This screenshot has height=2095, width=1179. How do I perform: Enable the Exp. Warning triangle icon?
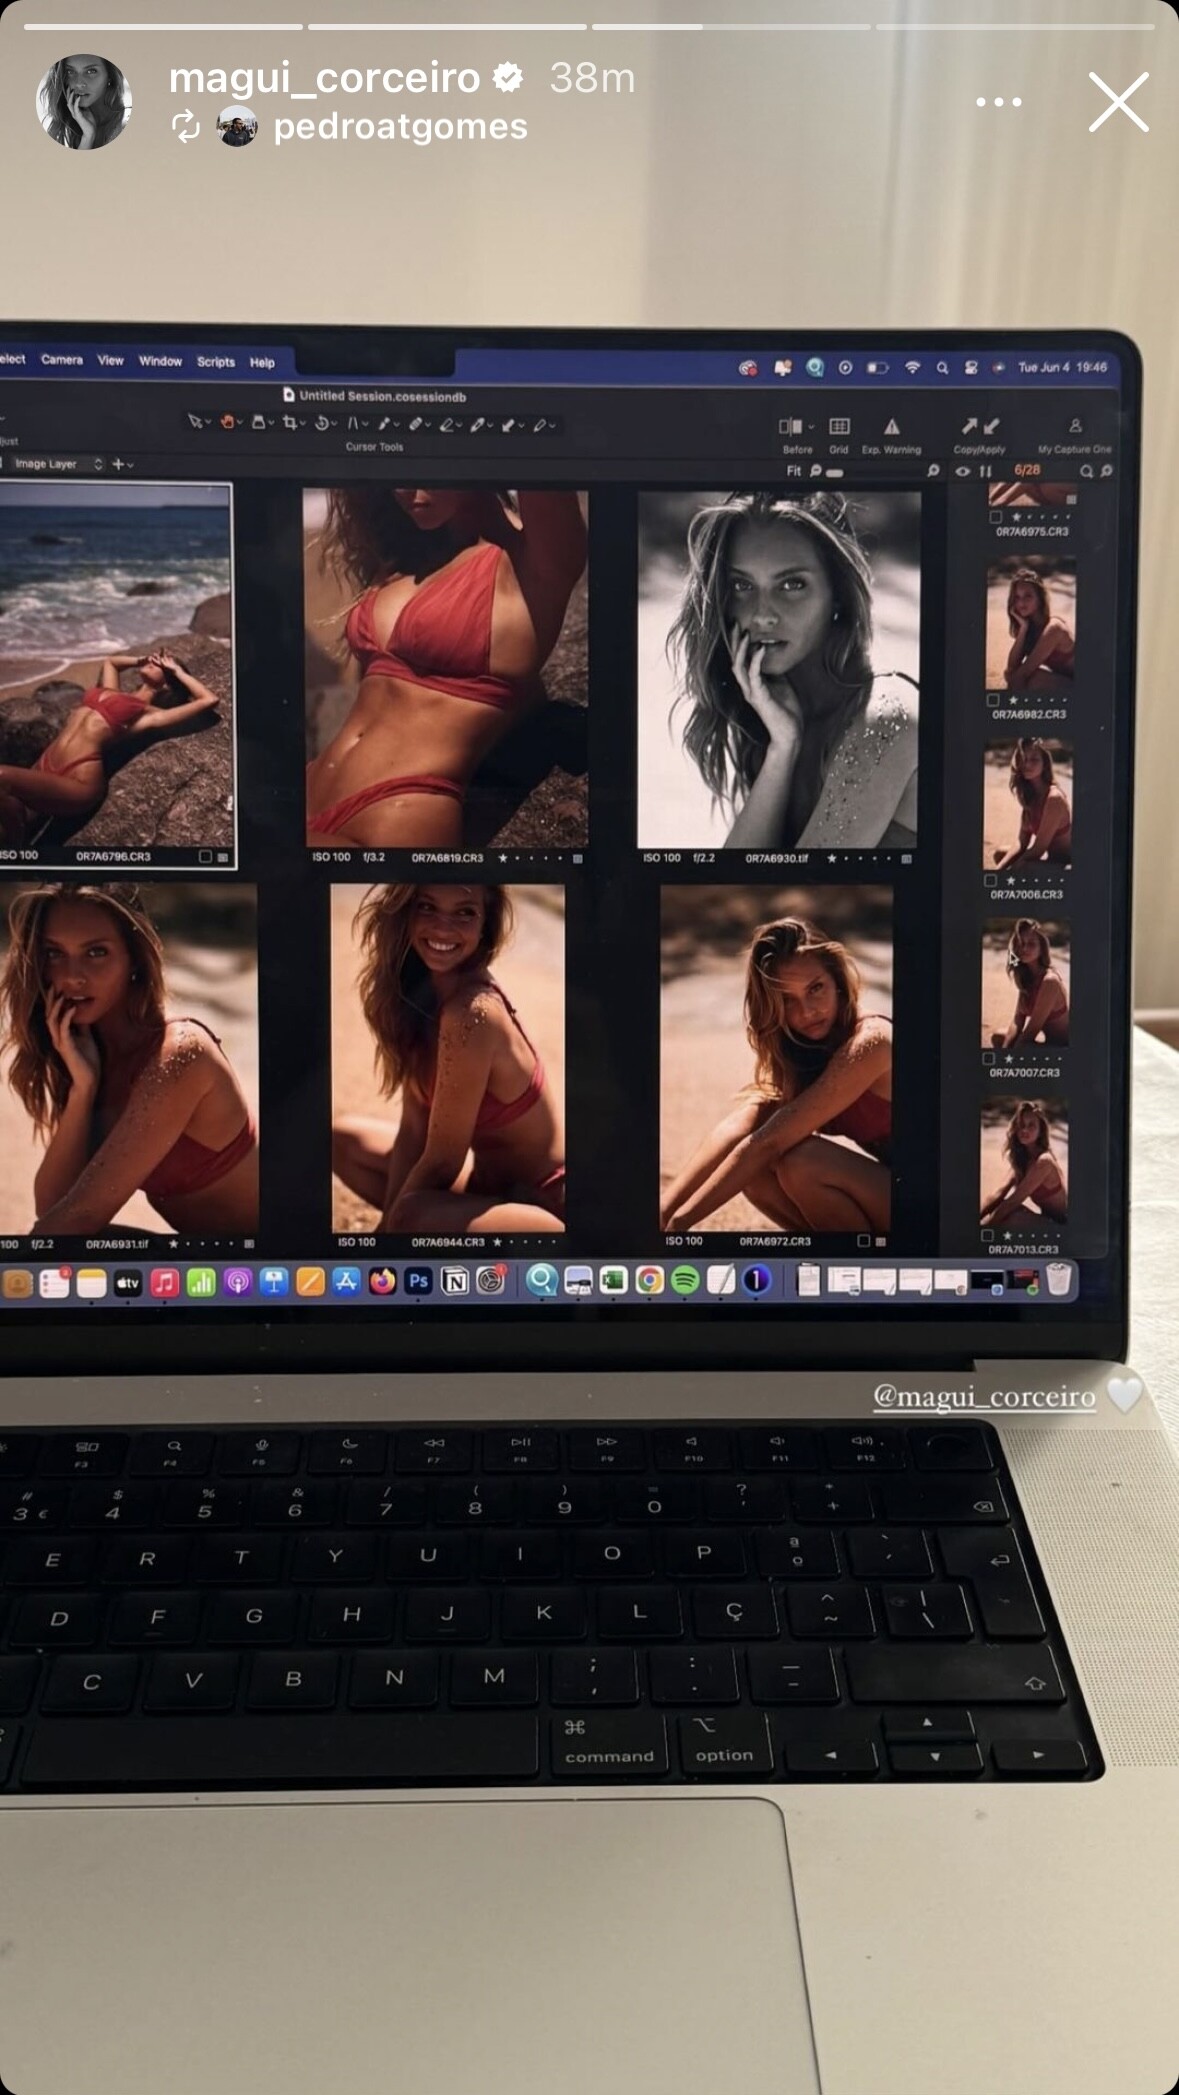(x=891, y=427)
